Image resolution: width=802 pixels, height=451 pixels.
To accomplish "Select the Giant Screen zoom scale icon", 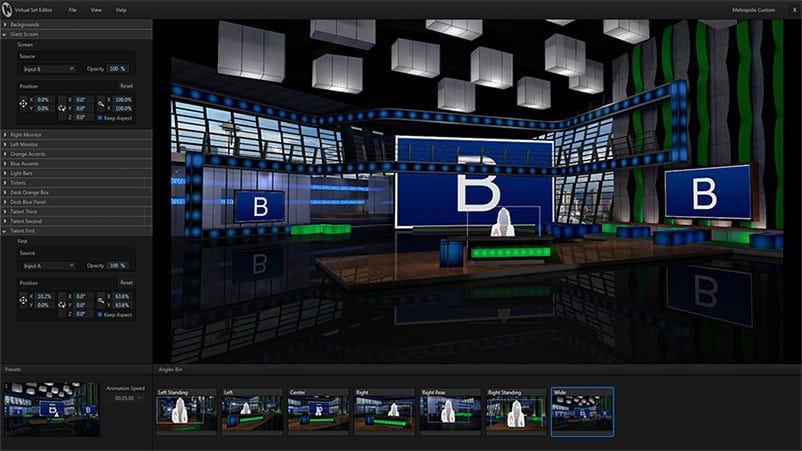I will pos(101,104).
